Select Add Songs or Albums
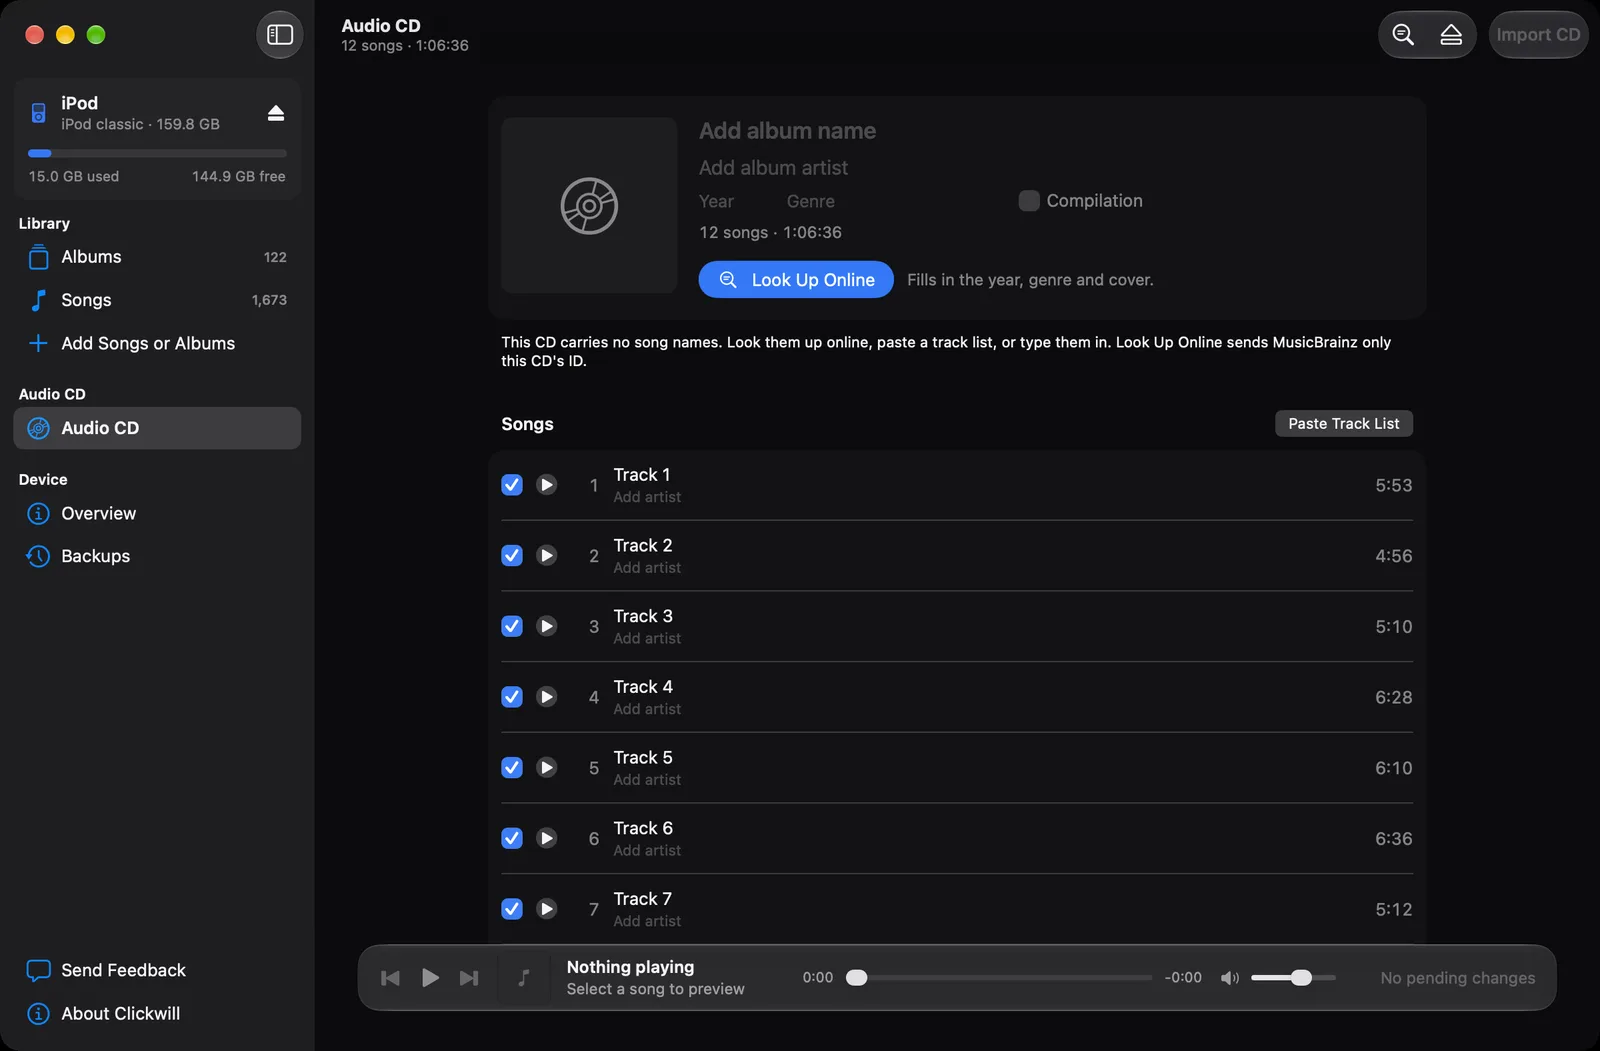Image resolution: width=1600 pixels, height=1051 pixels. click(157, 343)
